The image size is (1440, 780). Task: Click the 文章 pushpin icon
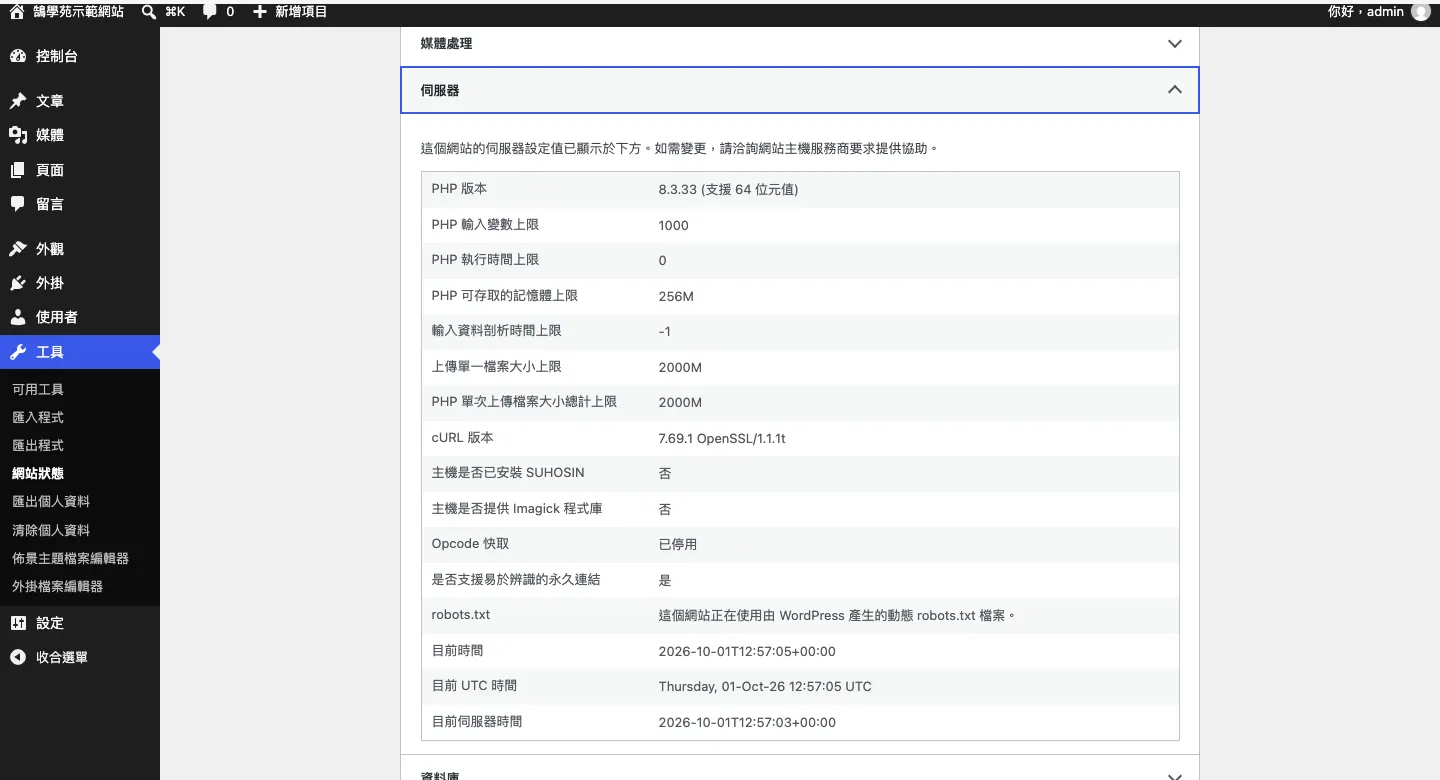coord(18,101)
